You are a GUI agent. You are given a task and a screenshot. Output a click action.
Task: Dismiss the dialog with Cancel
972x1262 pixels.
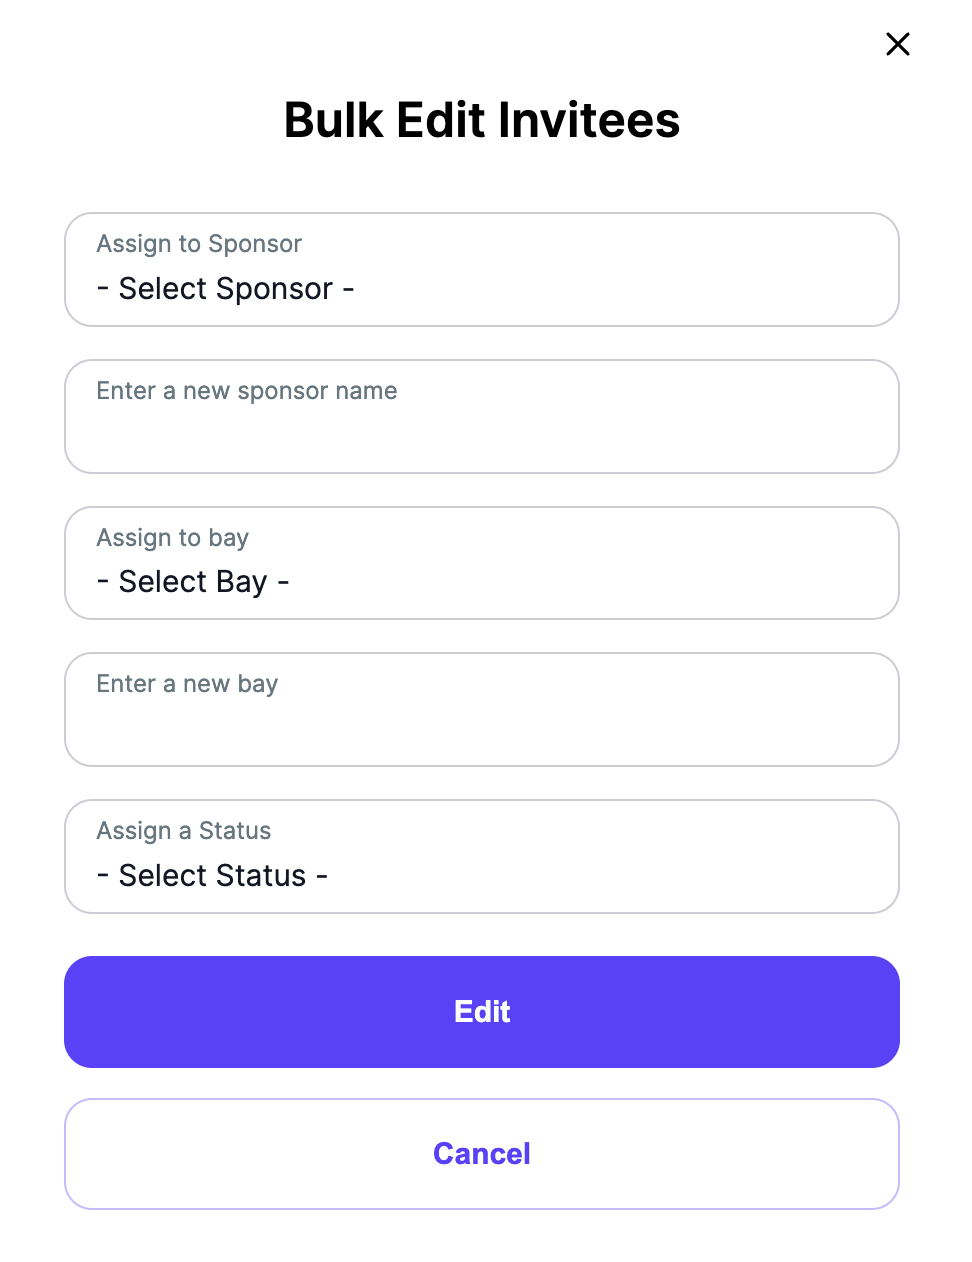[482, 1153]
